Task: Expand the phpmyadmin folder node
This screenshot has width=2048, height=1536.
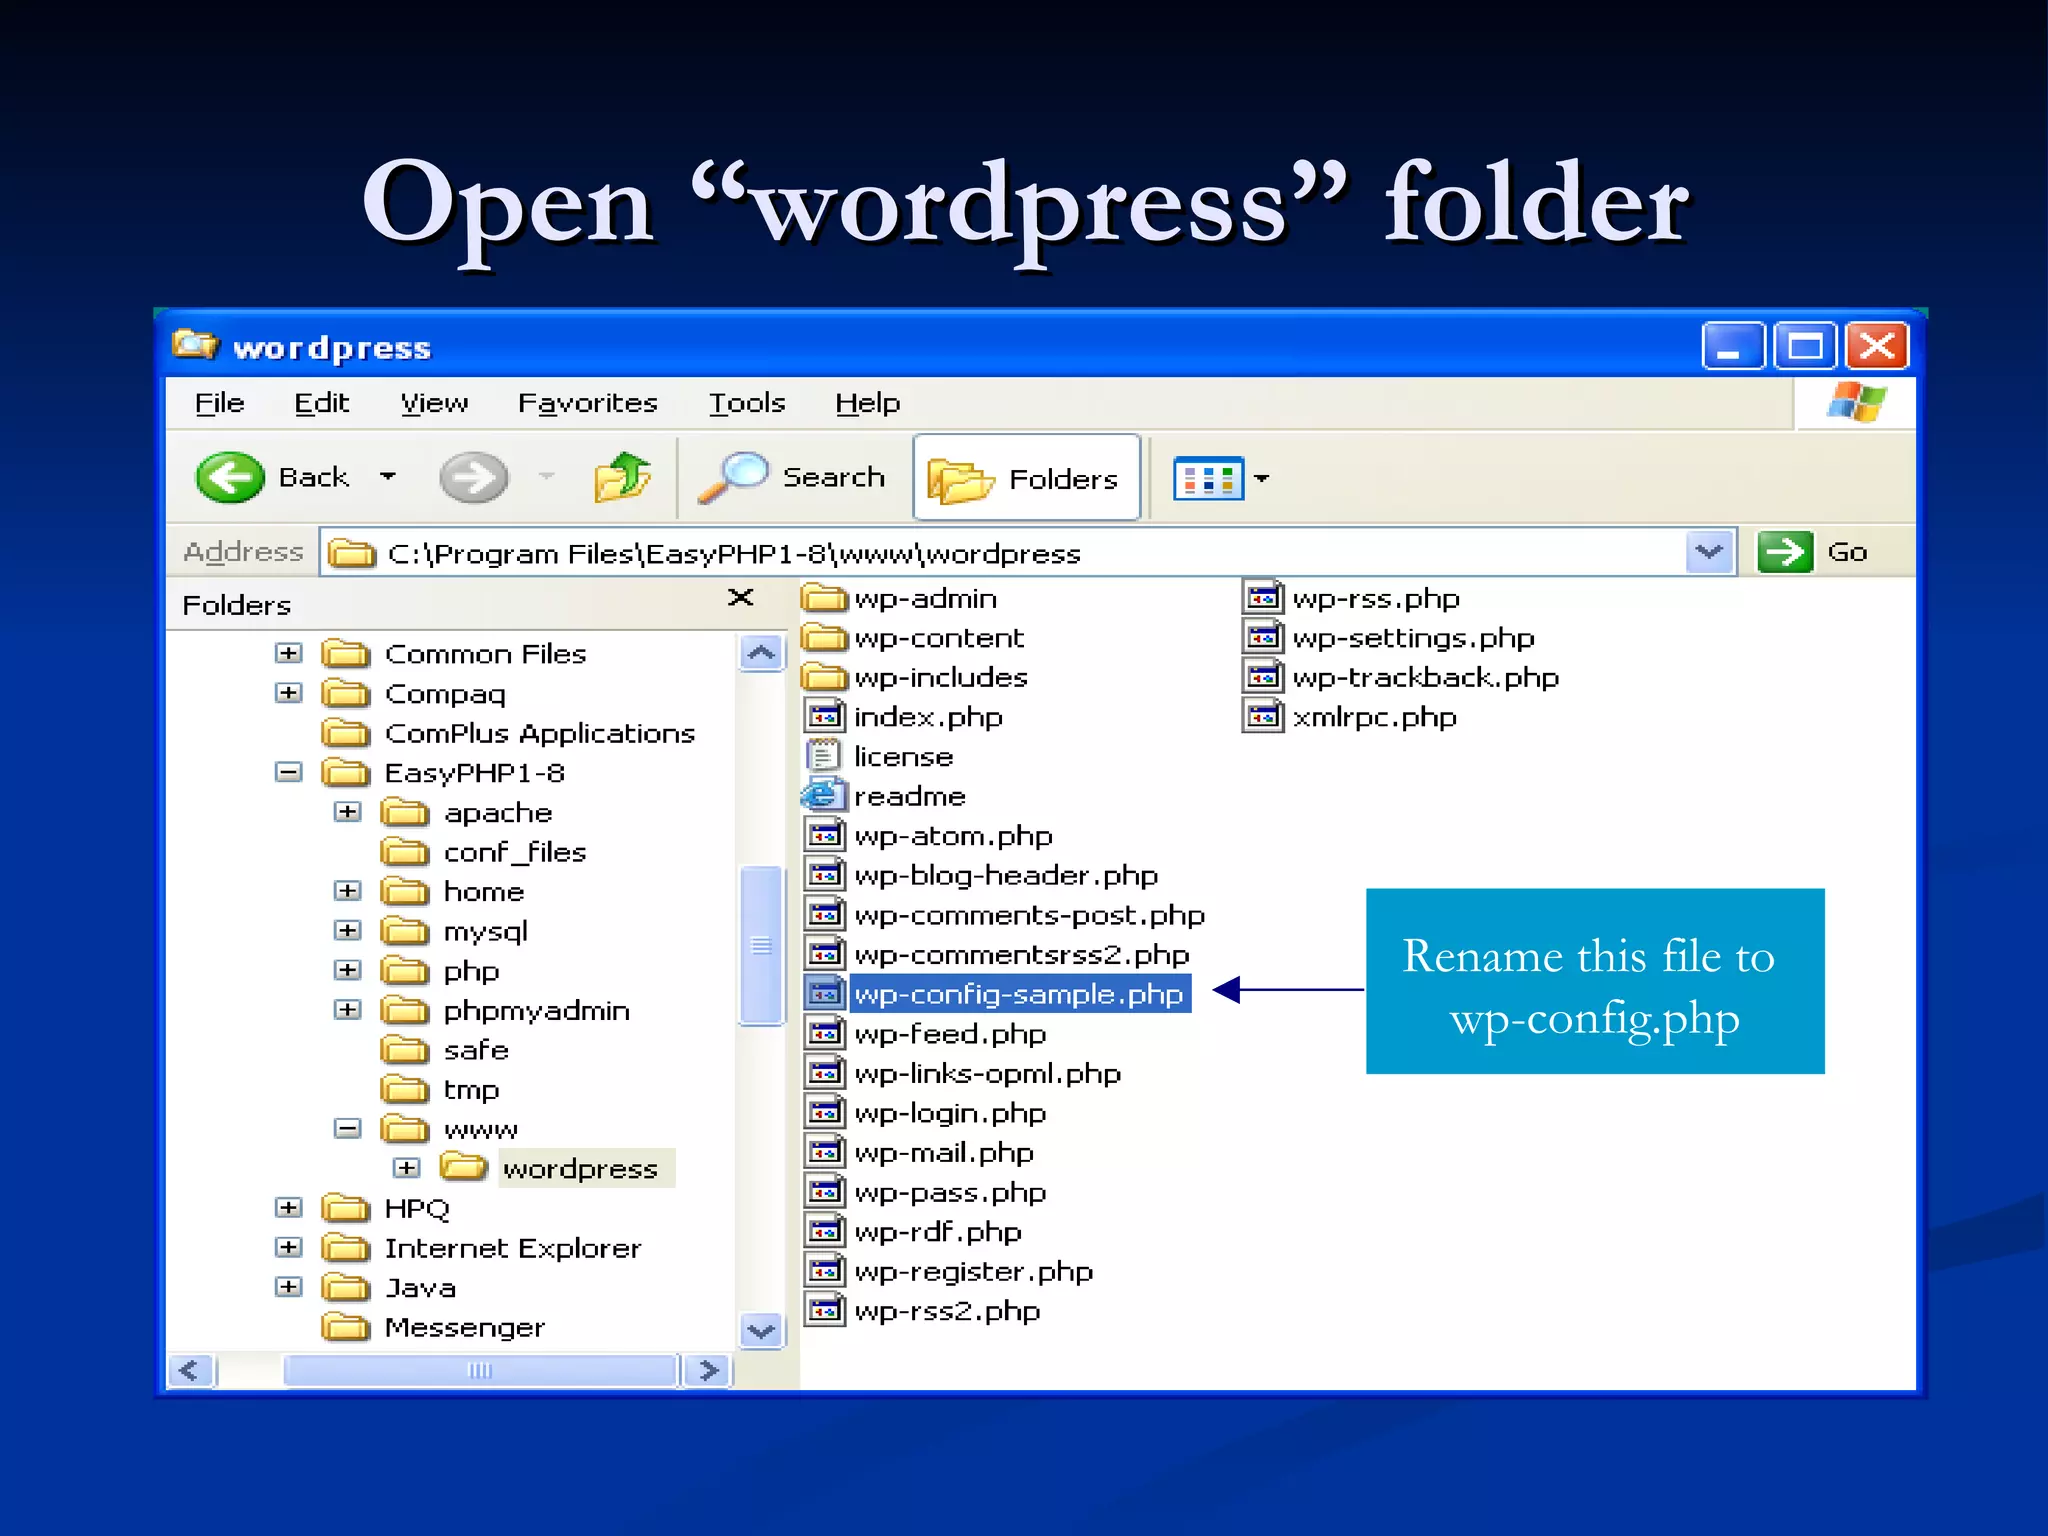Action: click(x=347, y=1009)
